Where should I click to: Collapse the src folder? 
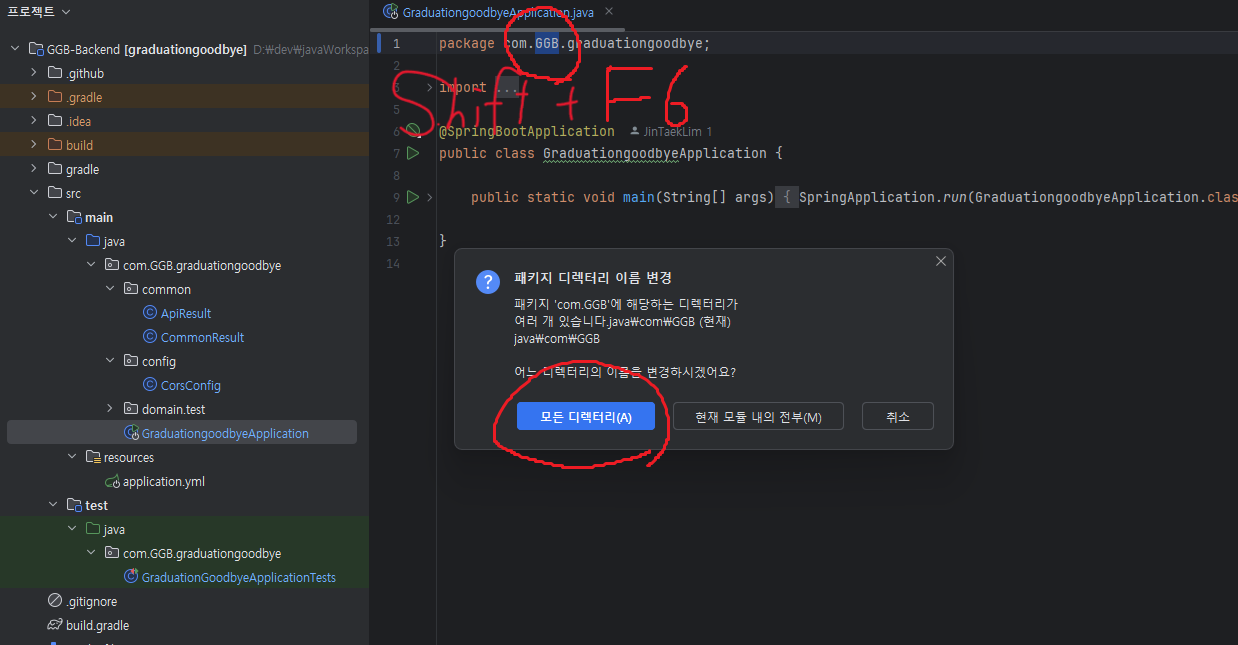pos(33,193)
